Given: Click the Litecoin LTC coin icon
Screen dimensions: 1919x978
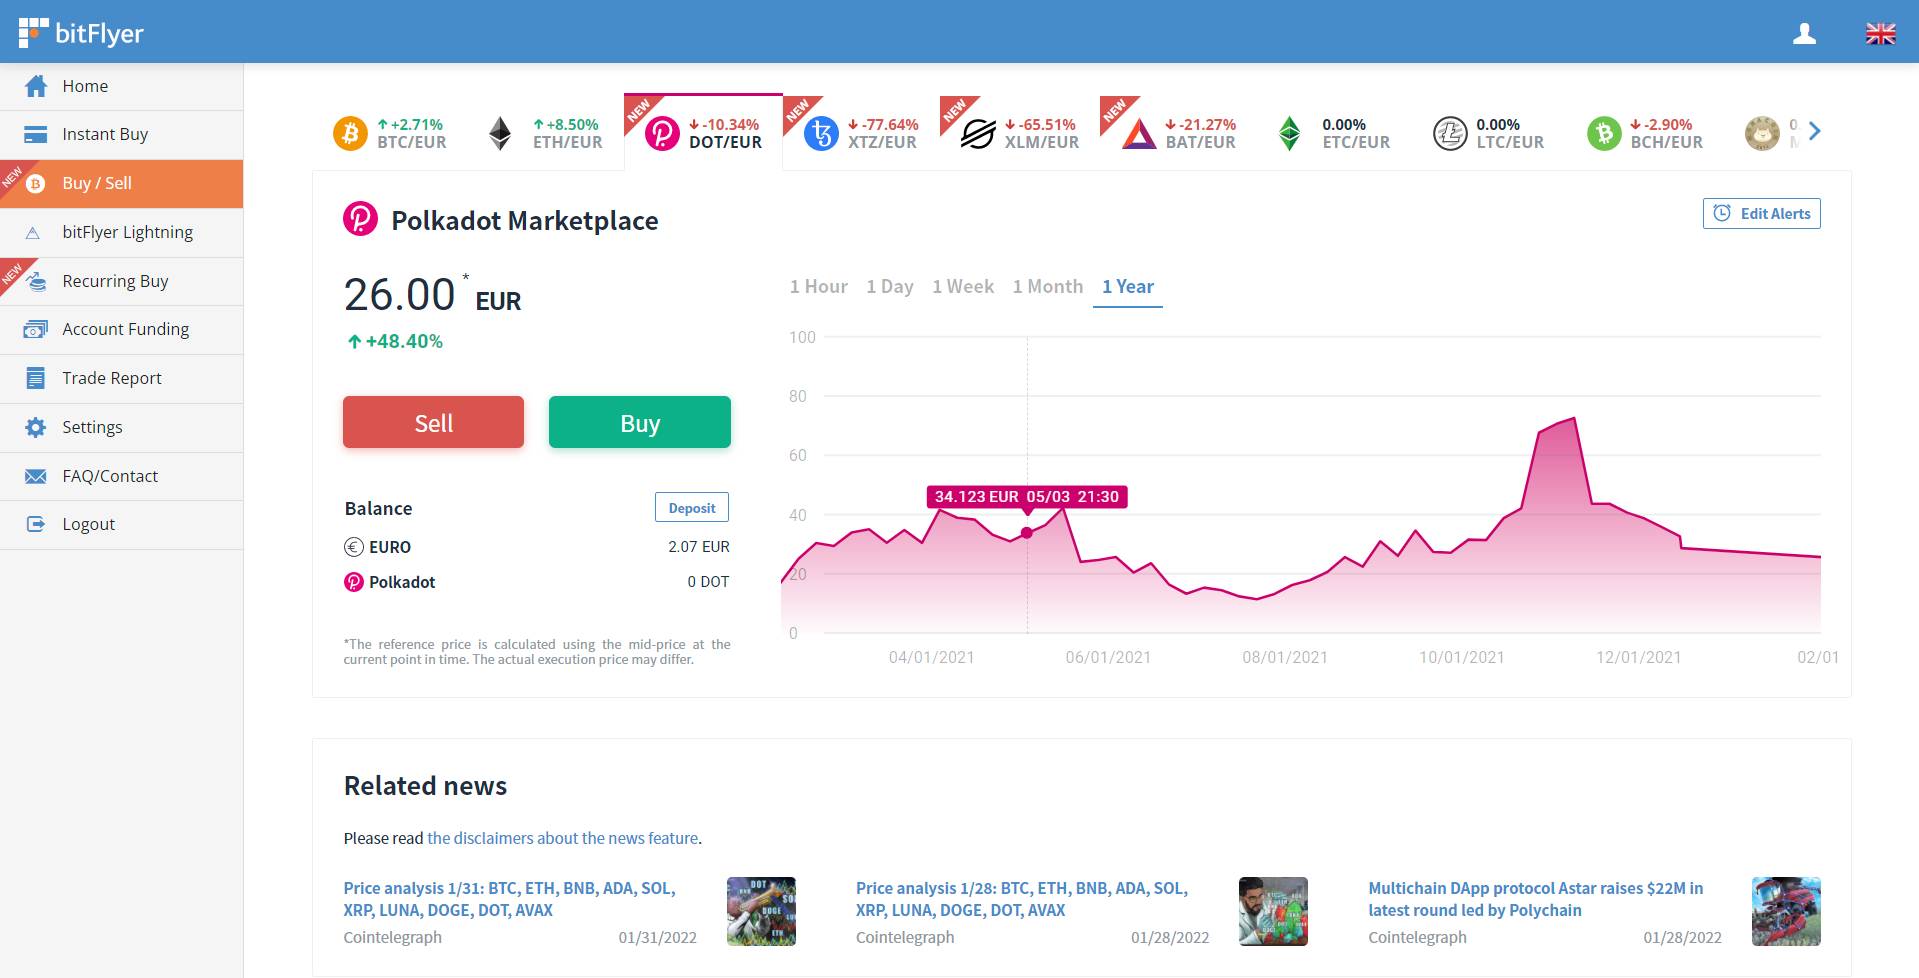Looking at the screenshot, I should coord(1450,133).
